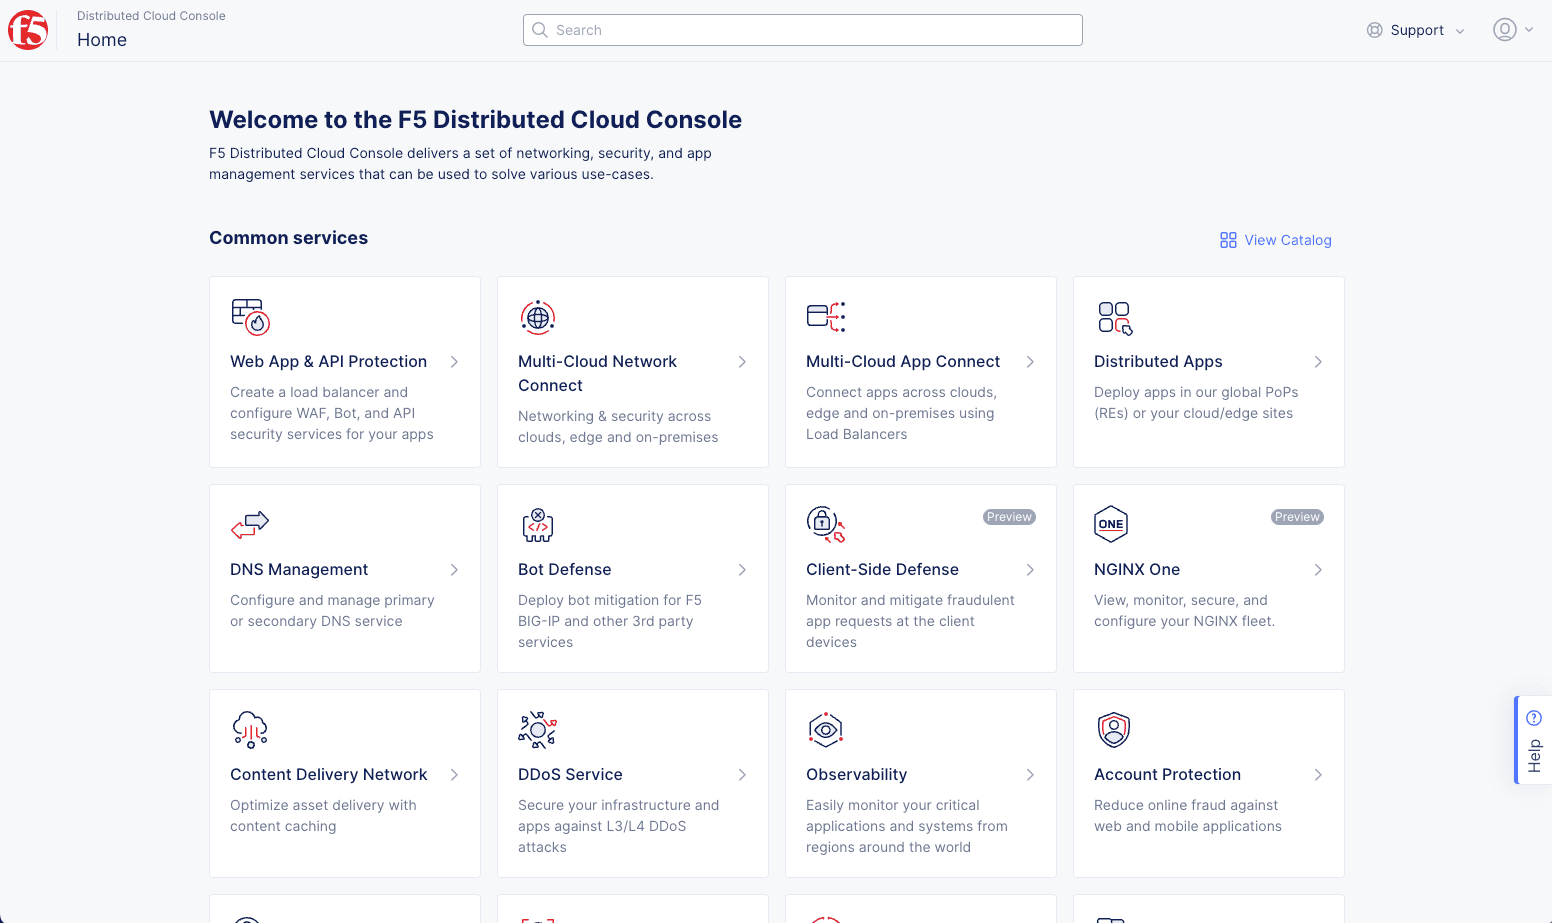Click the F5 logo icon
Image resolution: width=1552 pixels, height=923 pixels.
[x=28, y=30]
